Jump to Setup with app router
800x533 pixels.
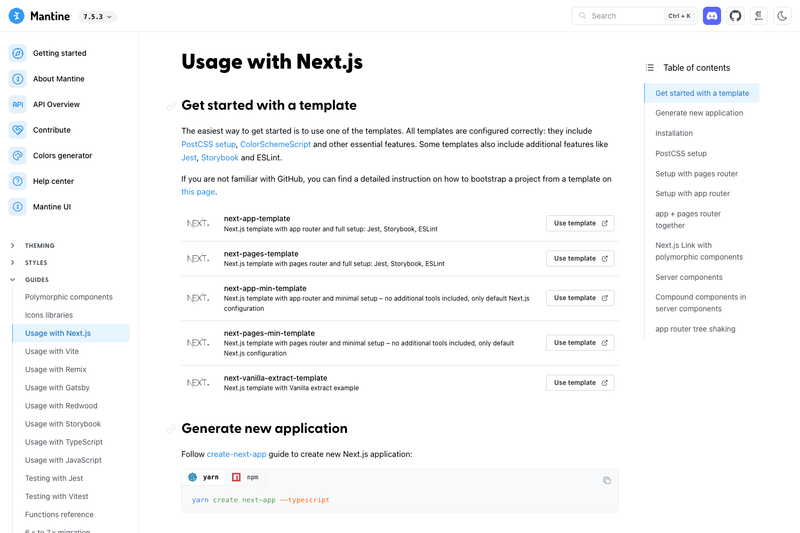[x=692, y=194]
